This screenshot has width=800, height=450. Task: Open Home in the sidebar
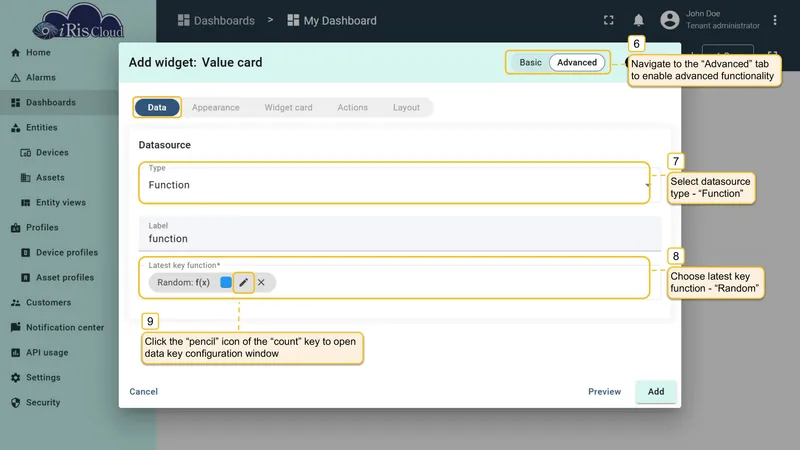point(31,53)
